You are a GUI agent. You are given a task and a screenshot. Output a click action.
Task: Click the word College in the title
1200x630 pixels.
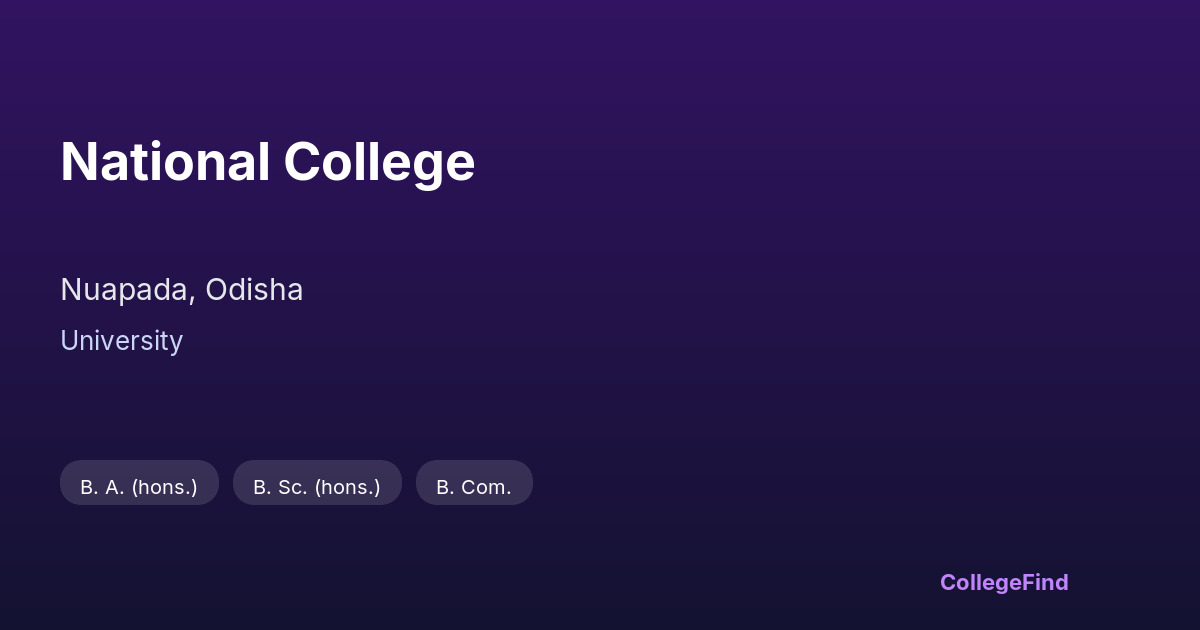click(x=379, y=162)
